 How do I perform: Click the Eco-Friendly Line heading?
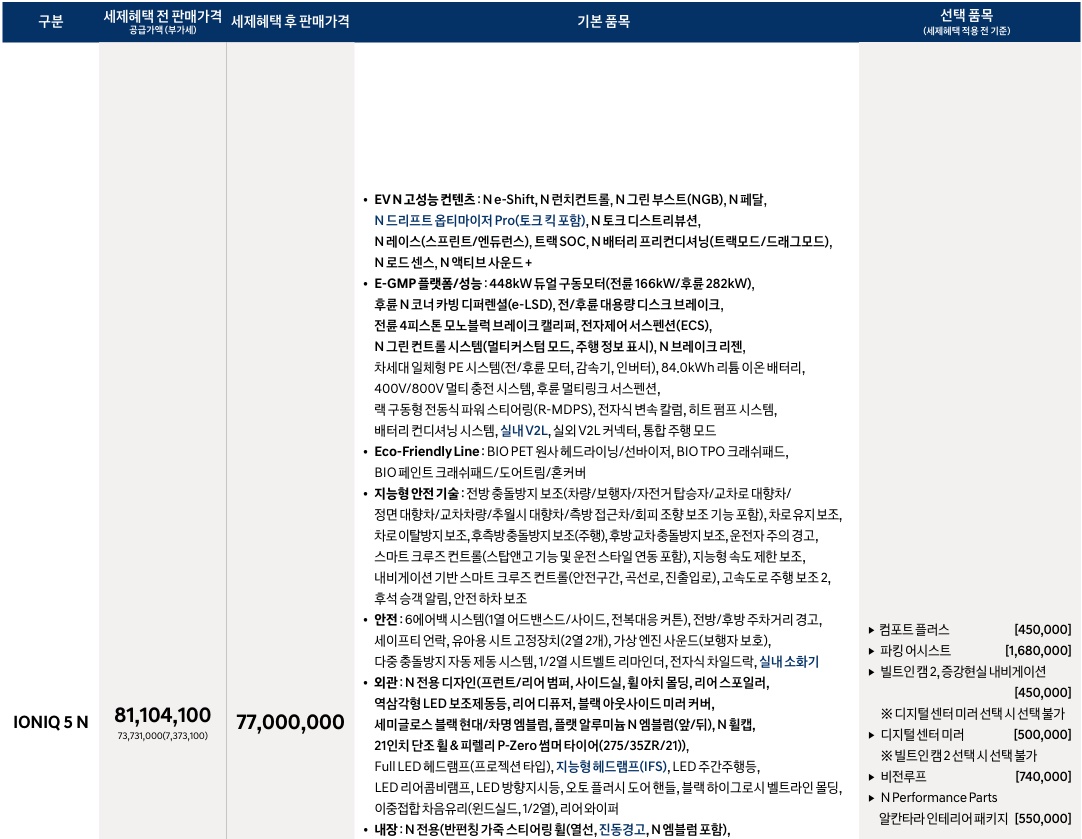click(x=426, y=452)
